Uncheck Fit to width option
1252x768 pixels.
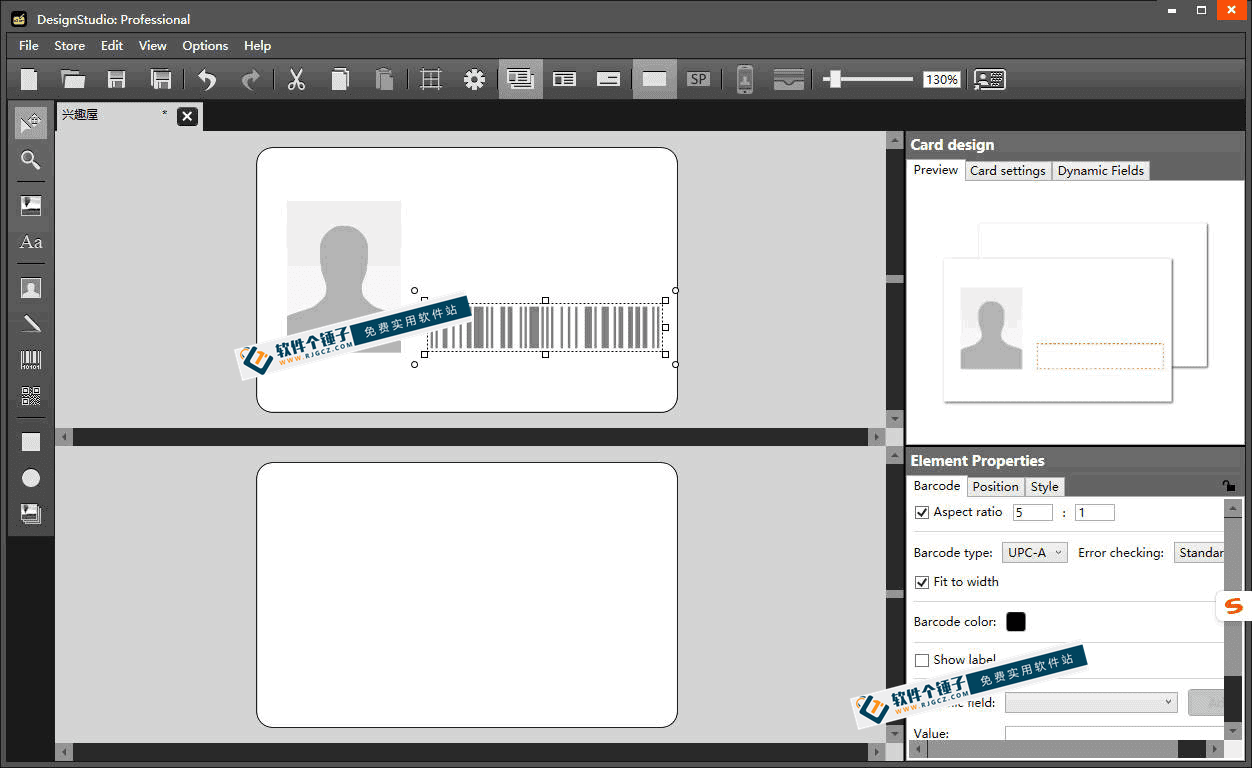922,582
